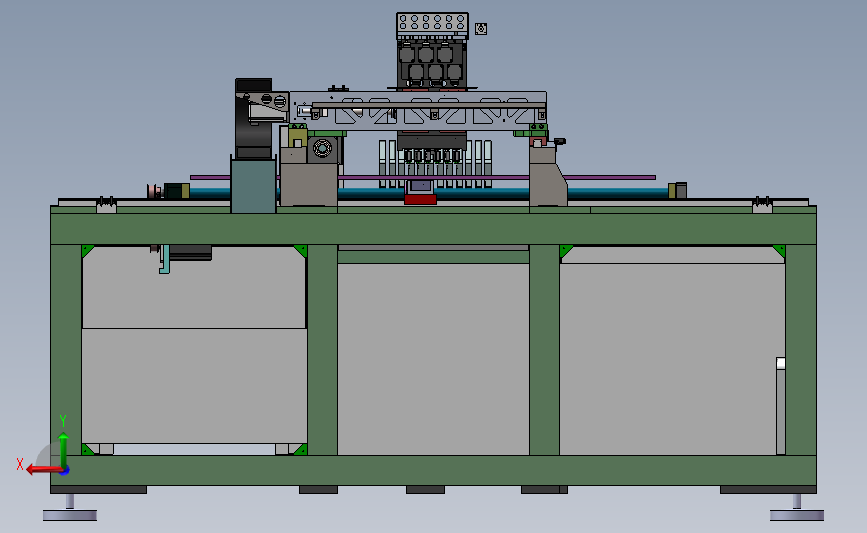Select the top connector block with round holes
Image resolution: width=867 pixels, height=533 pixels.
pos(432,26)
